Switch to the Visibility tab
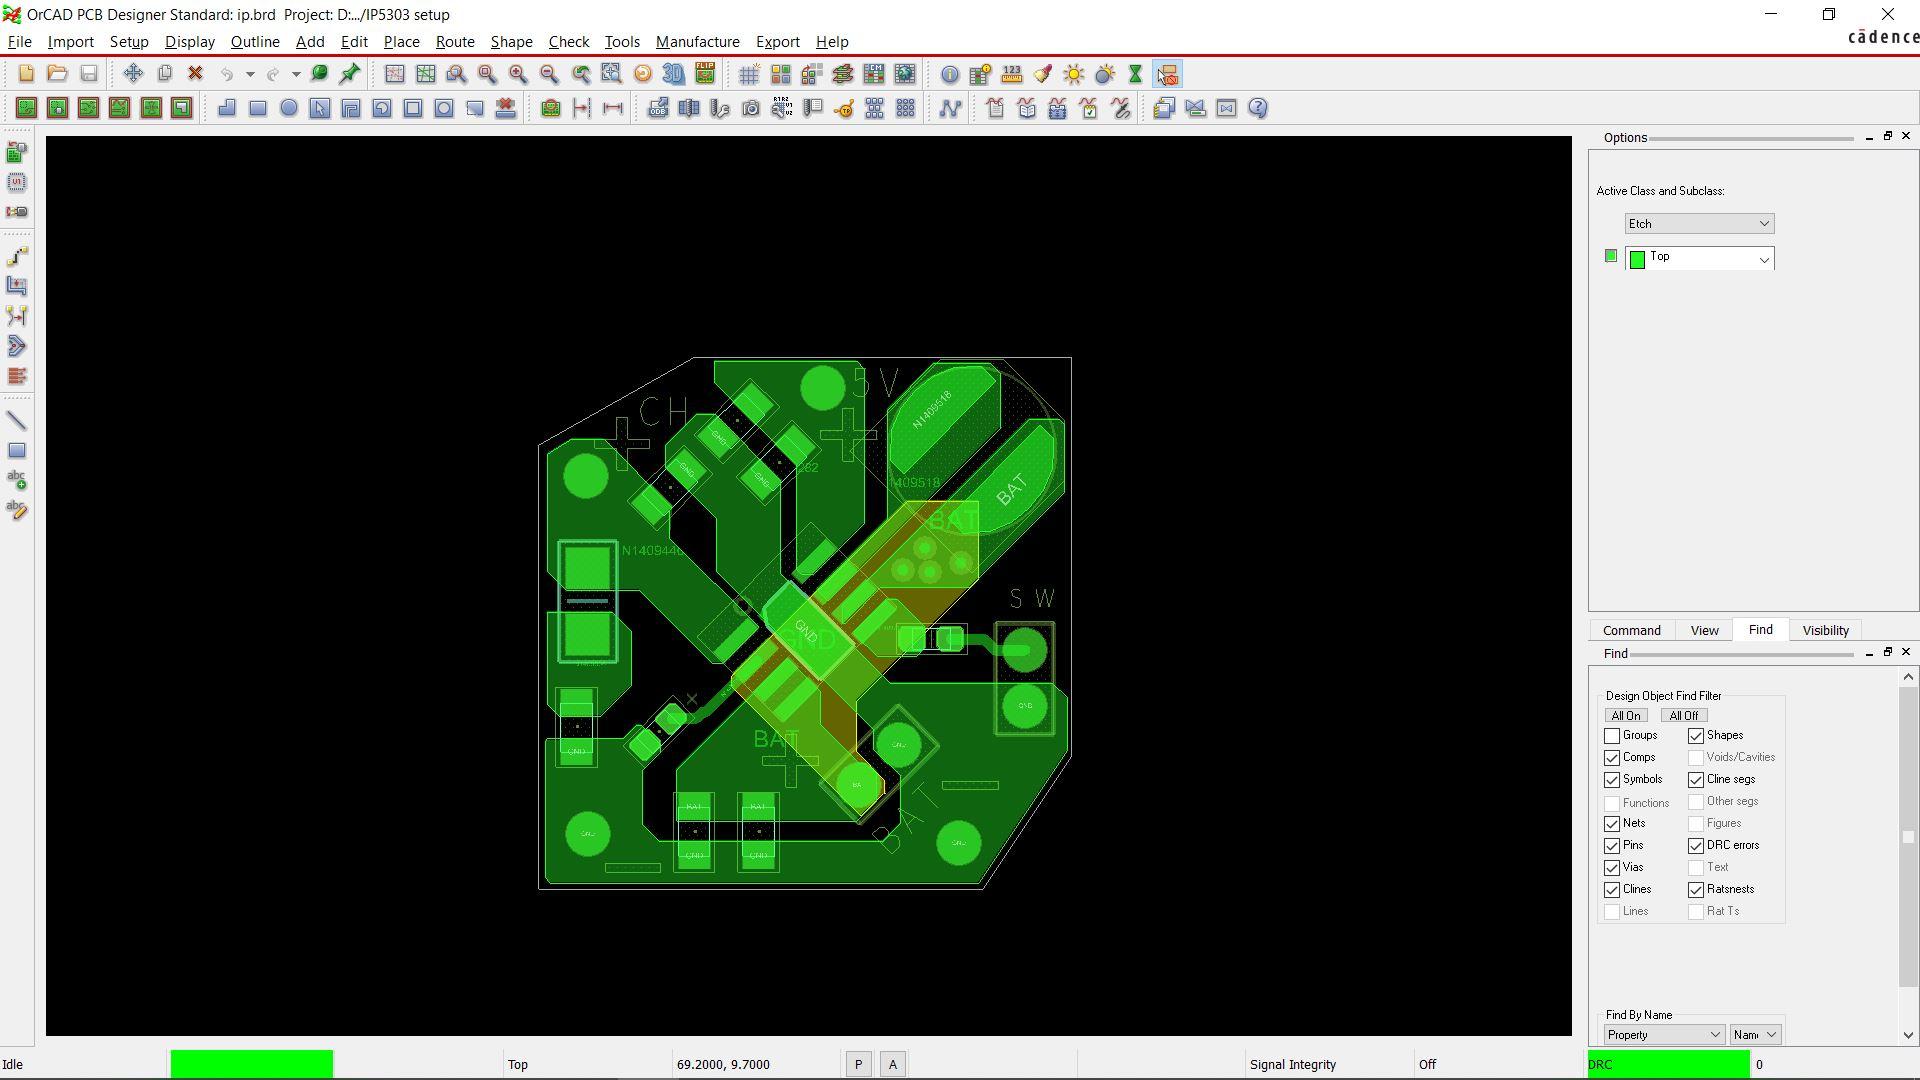The width and height of the screenshot is (1920, 1080). tap(1825, 631)
